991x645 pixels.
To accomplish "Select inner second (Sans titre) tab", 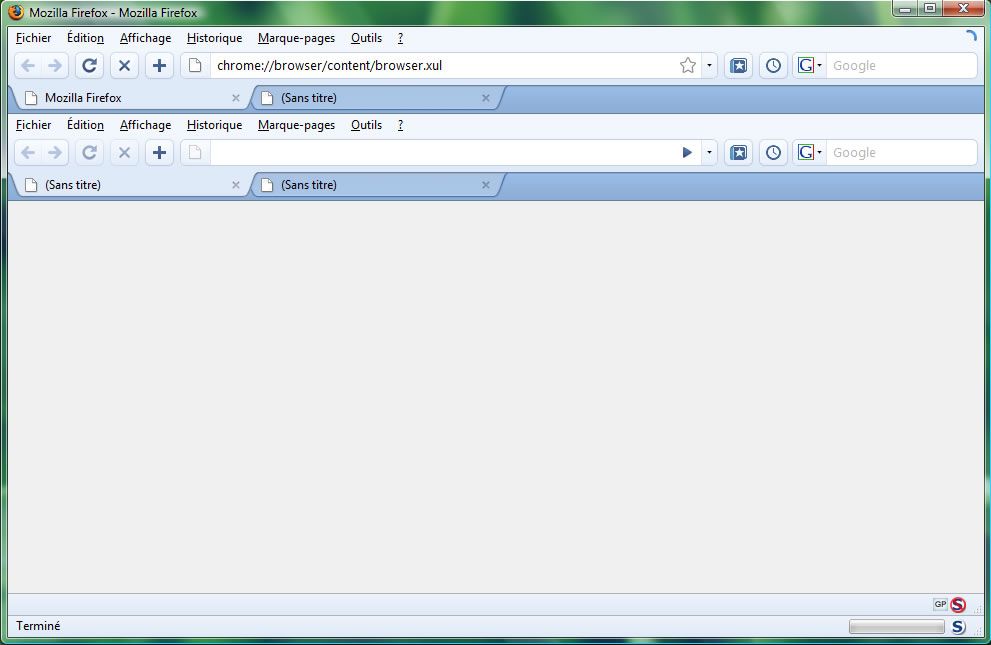I will (376, 185).
